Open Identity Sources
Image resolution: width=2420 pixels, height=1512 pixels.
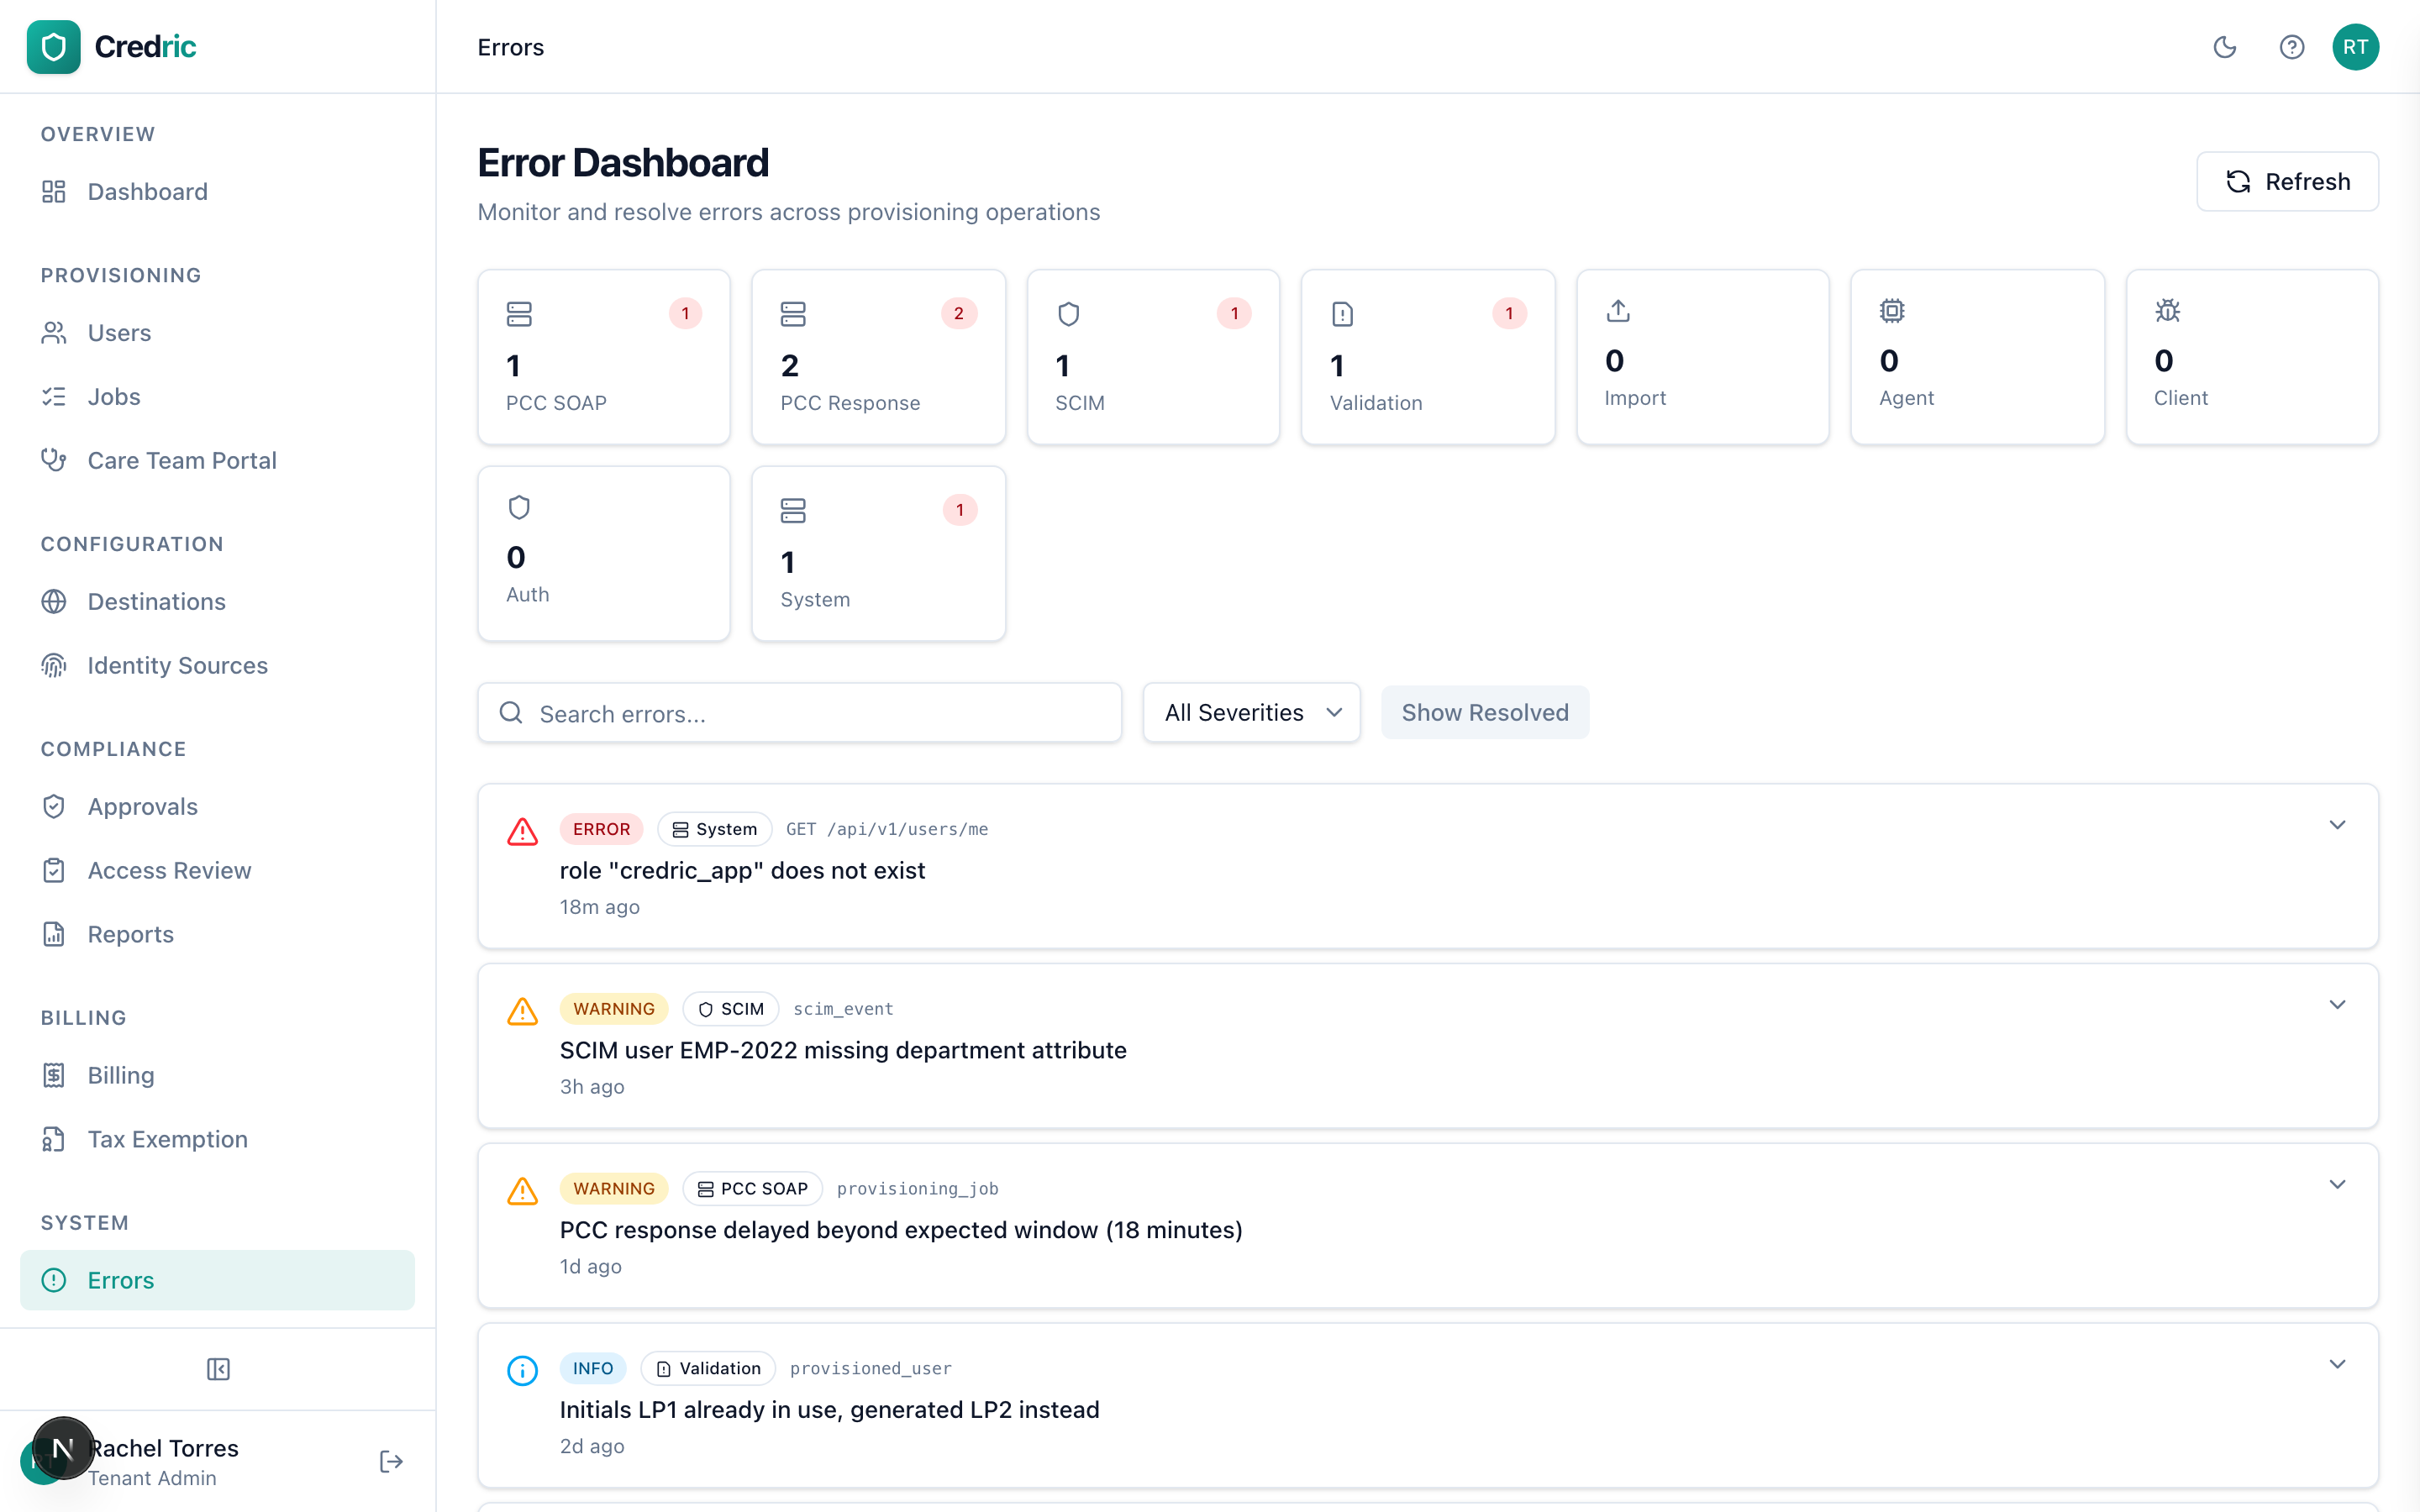coord(217,665)
